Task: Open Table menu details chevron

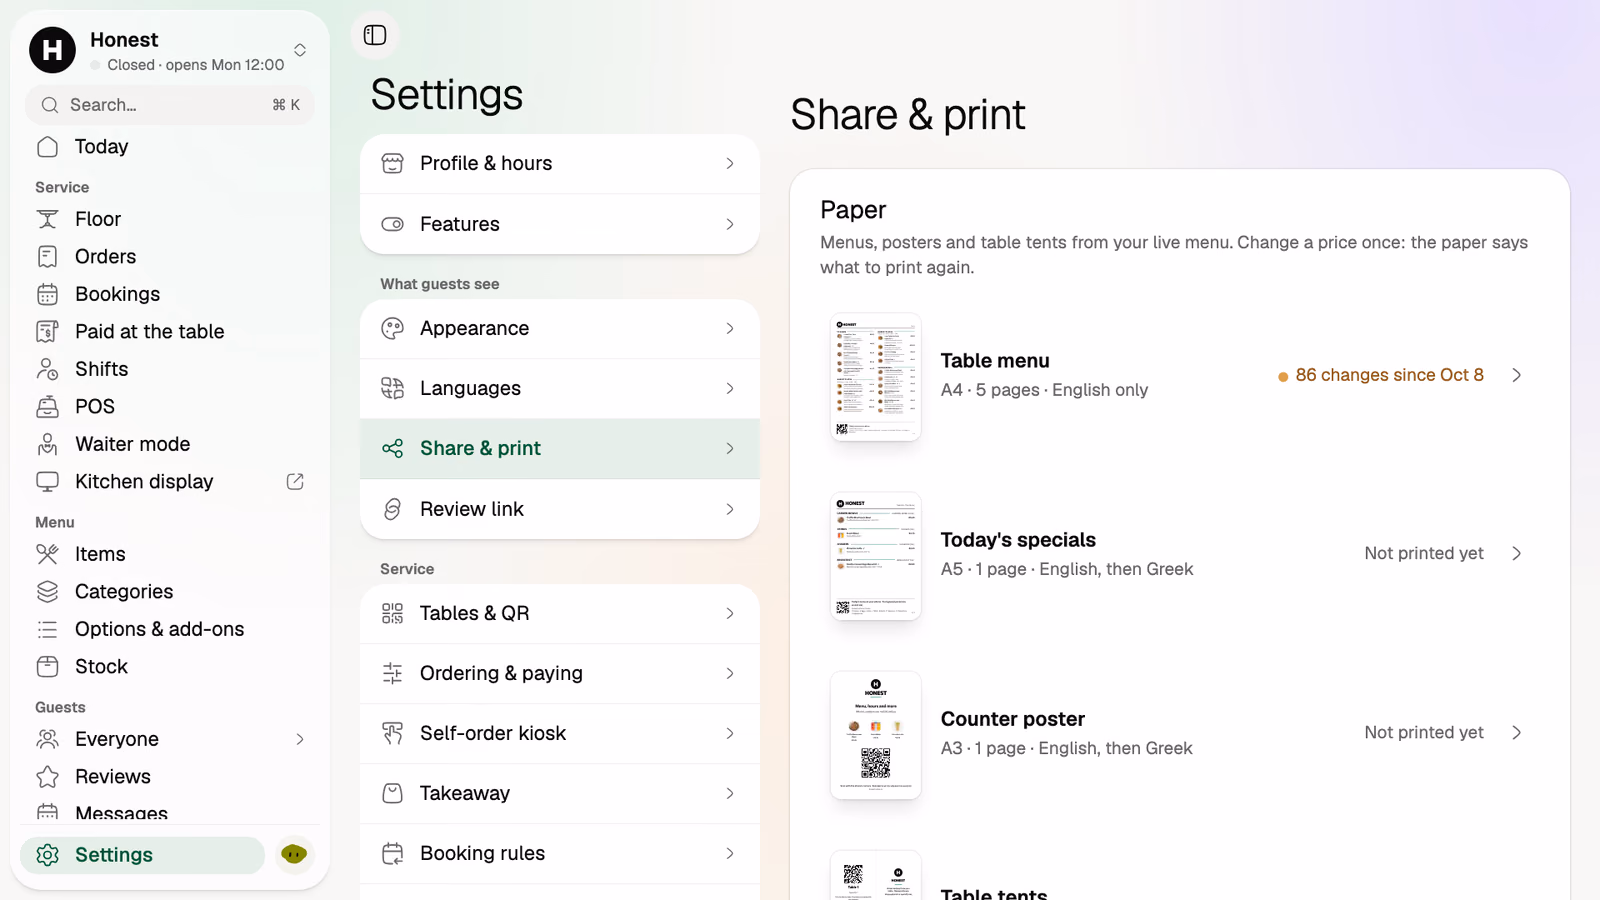Action: [1517, 375]
